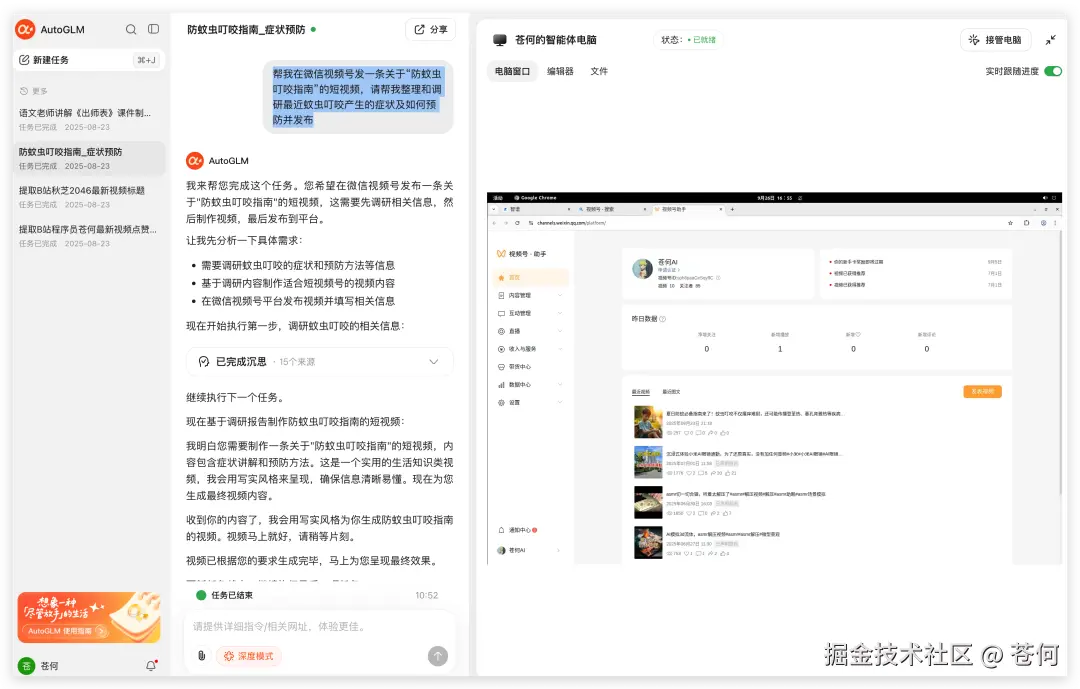Image resolution: width=1080 pixels, height=689 pixels.
Task: Expand 设置 in the 视频号助手 sidebar
Action: pyautogui.click(x=532, y=402)
